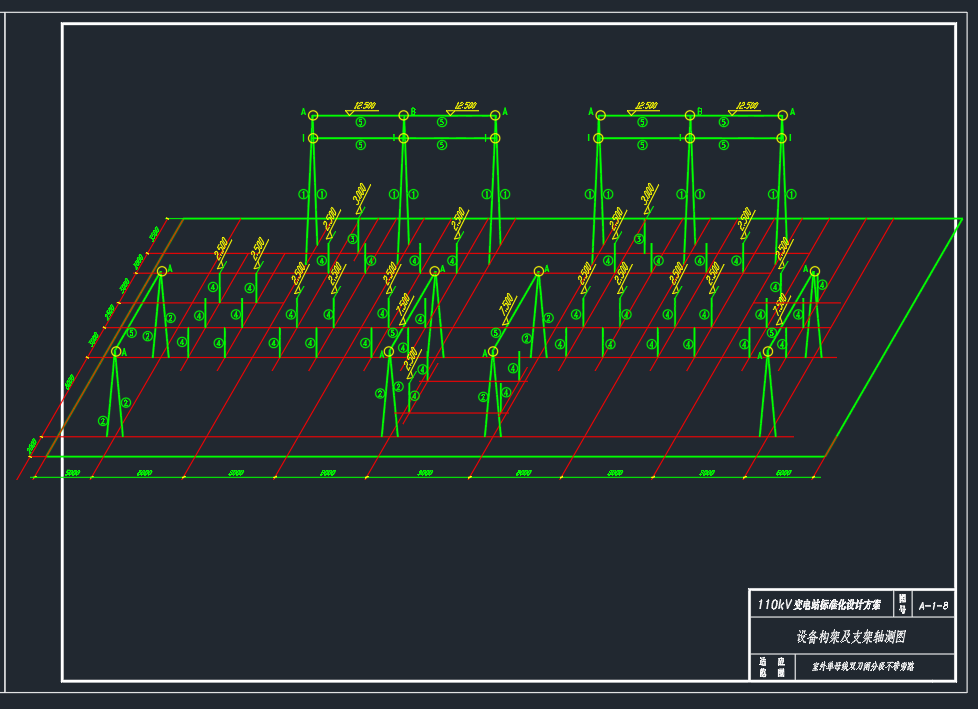Select the circled 3 marker under right gantry

coord(639,239)
